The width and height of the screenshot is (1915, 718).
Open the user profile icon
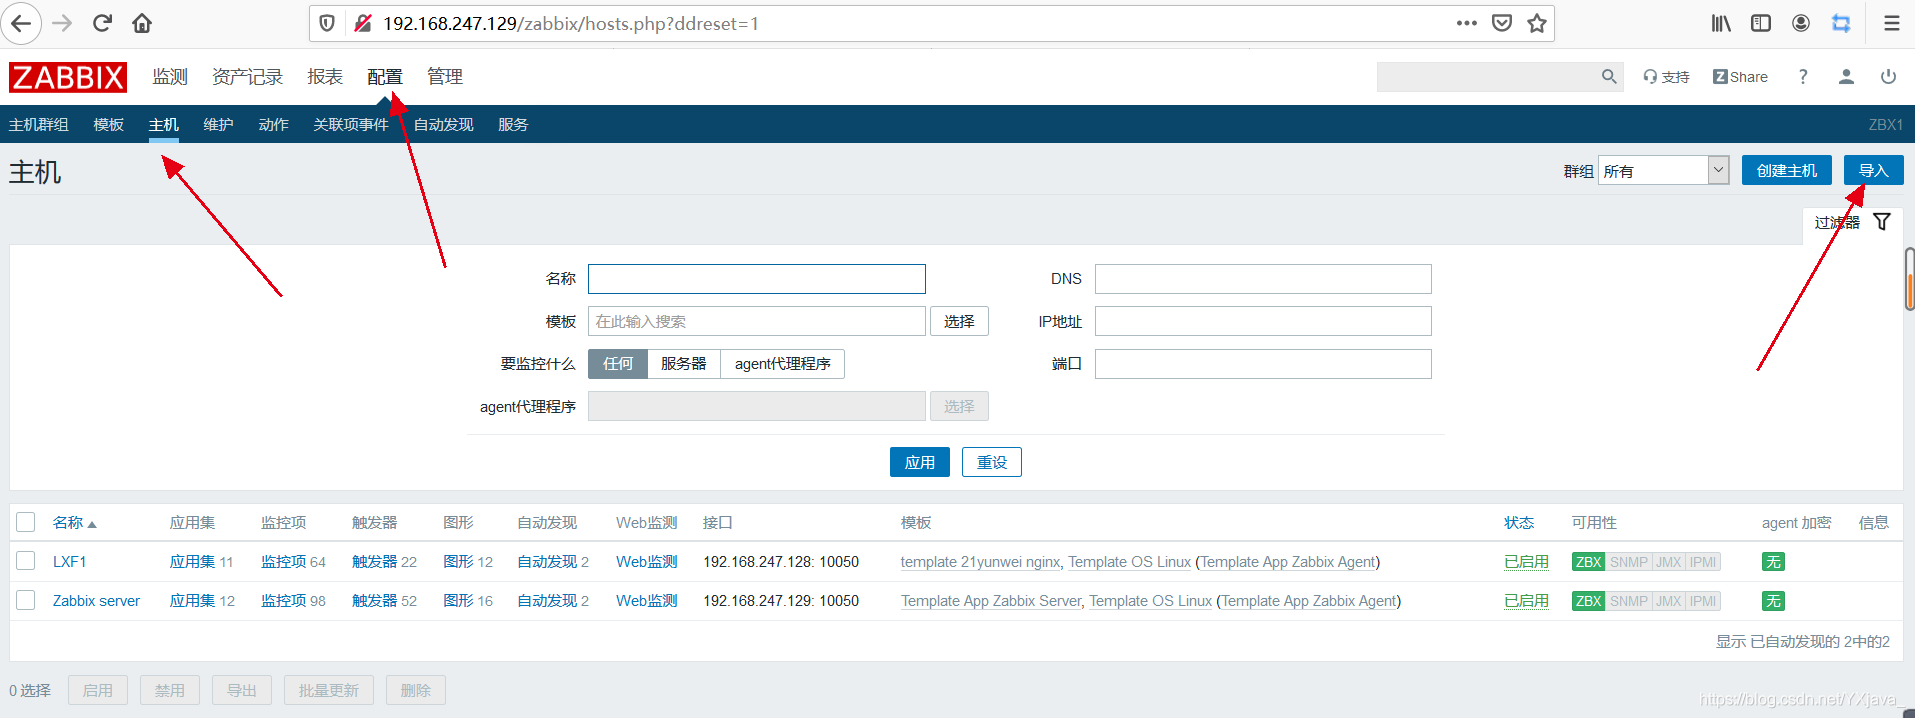(x=1846, y=77)
